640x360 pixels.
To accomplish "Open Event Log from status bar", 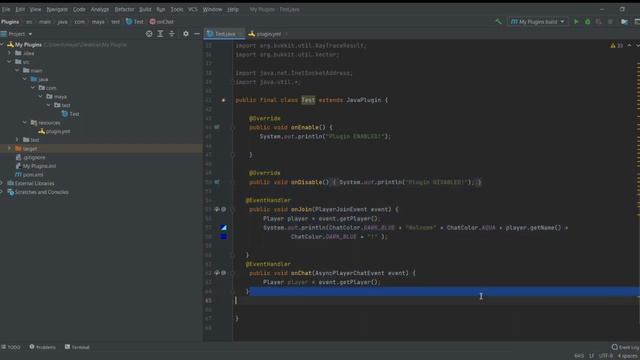I will click(625, 347).
